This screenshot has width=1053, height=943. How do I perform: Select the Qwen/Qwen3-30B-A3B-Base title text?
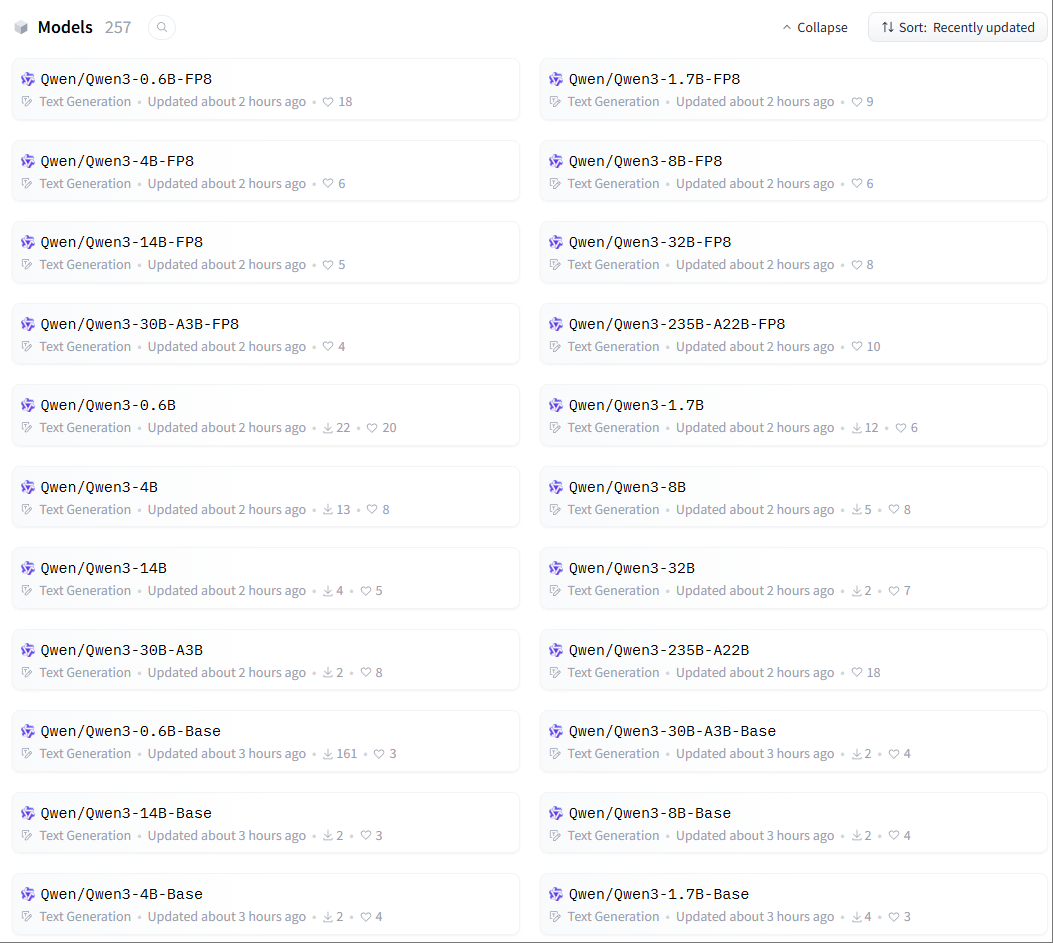(672, 731)
